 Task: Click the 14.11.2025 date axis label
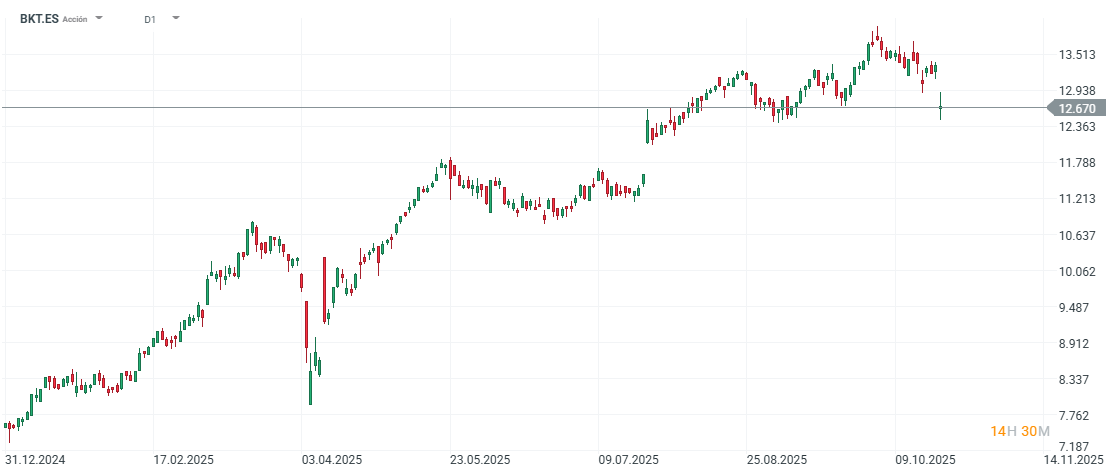1075,460
